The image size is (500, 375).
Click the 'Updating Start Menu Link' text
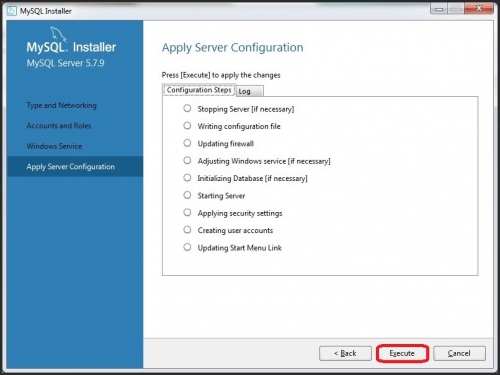240,248
